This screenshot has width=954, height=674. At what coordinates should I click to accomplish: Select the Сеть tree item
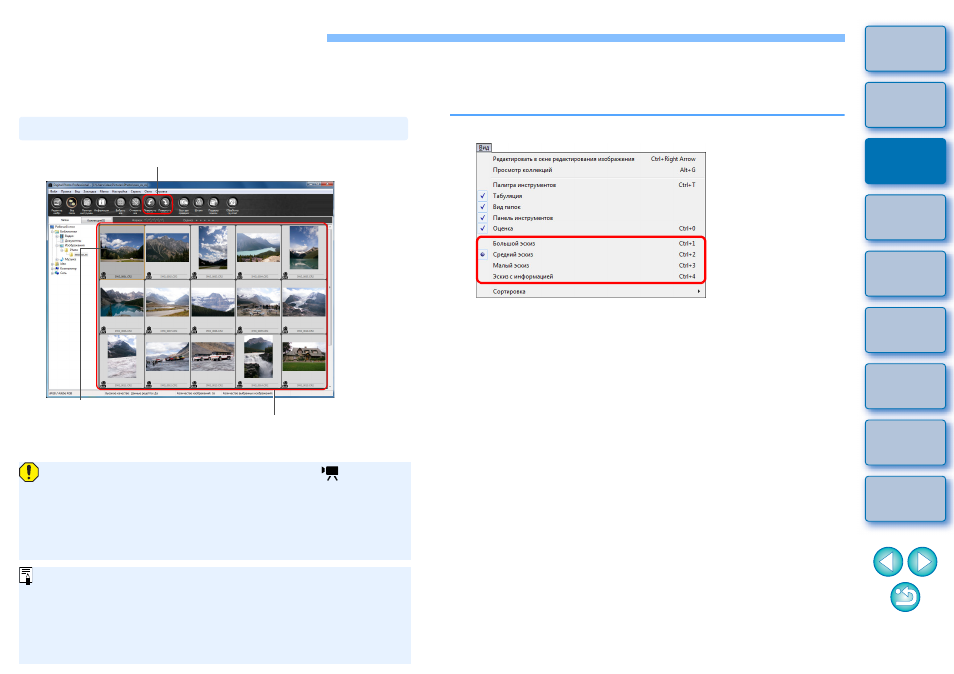(x=63, y=273)
